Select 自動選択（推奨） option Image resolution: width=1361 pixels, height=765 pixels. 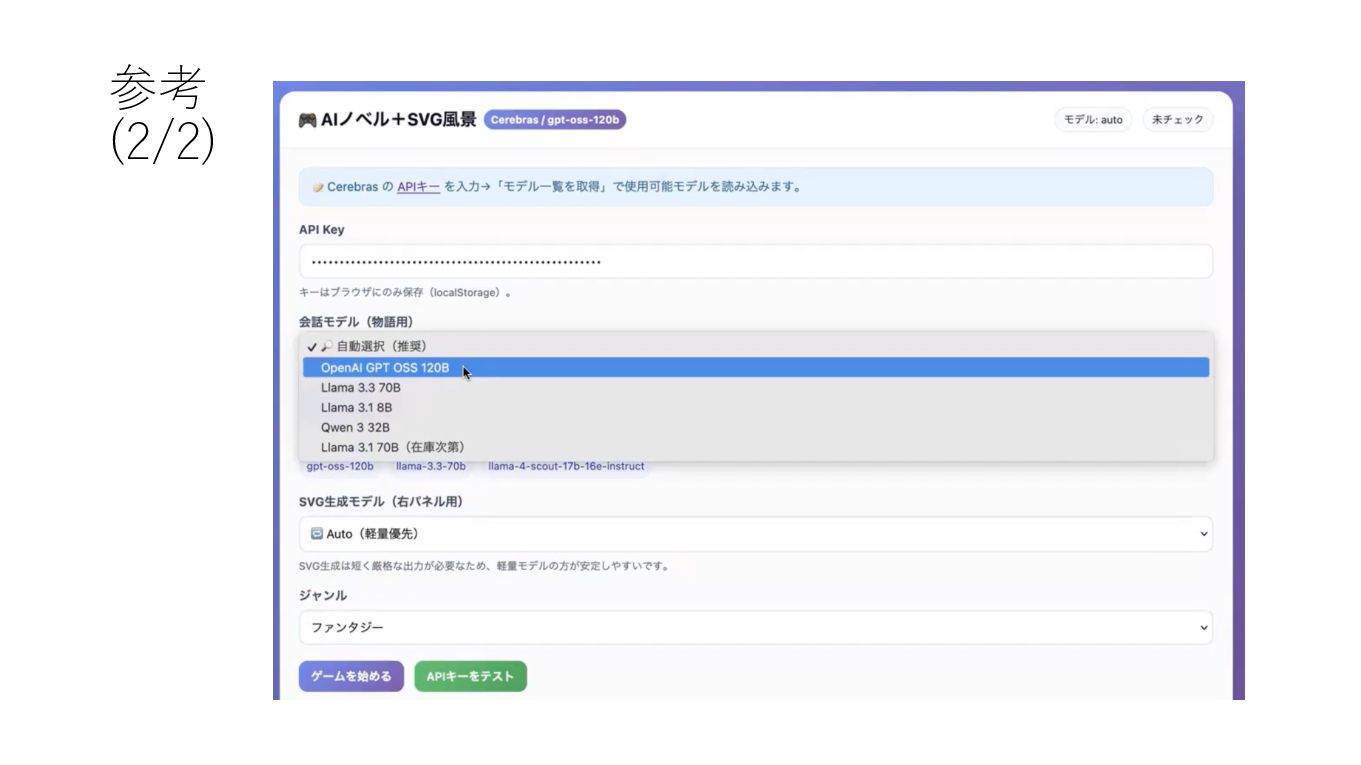click(x=756, y=346)
